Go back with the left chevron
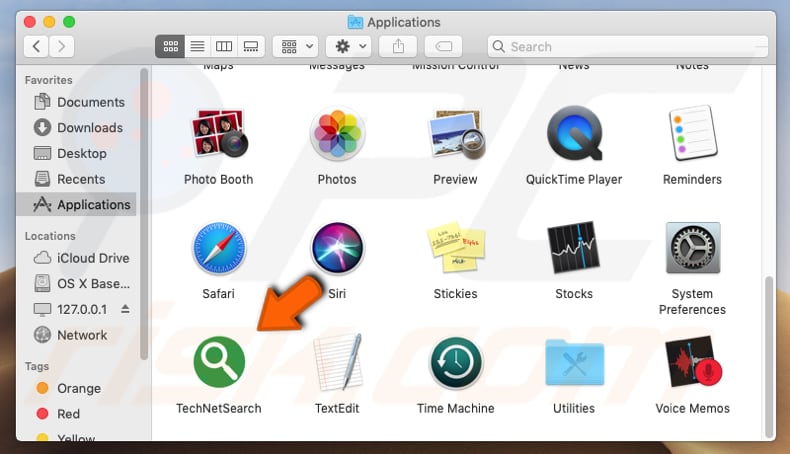Image resolution: width=790 pixels, height=454 pixels. click(36, 46)
